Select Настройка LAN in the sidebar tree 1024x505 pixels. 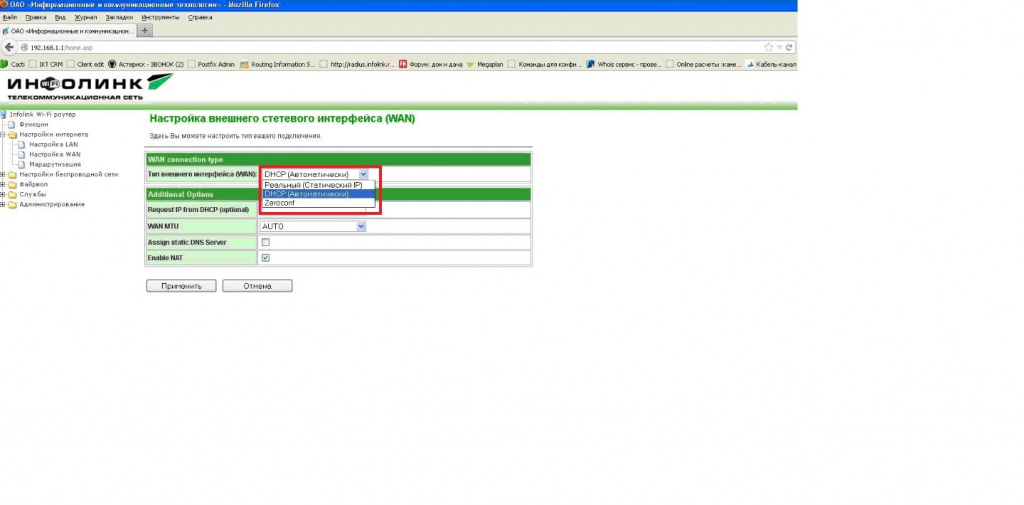point(54,144)
